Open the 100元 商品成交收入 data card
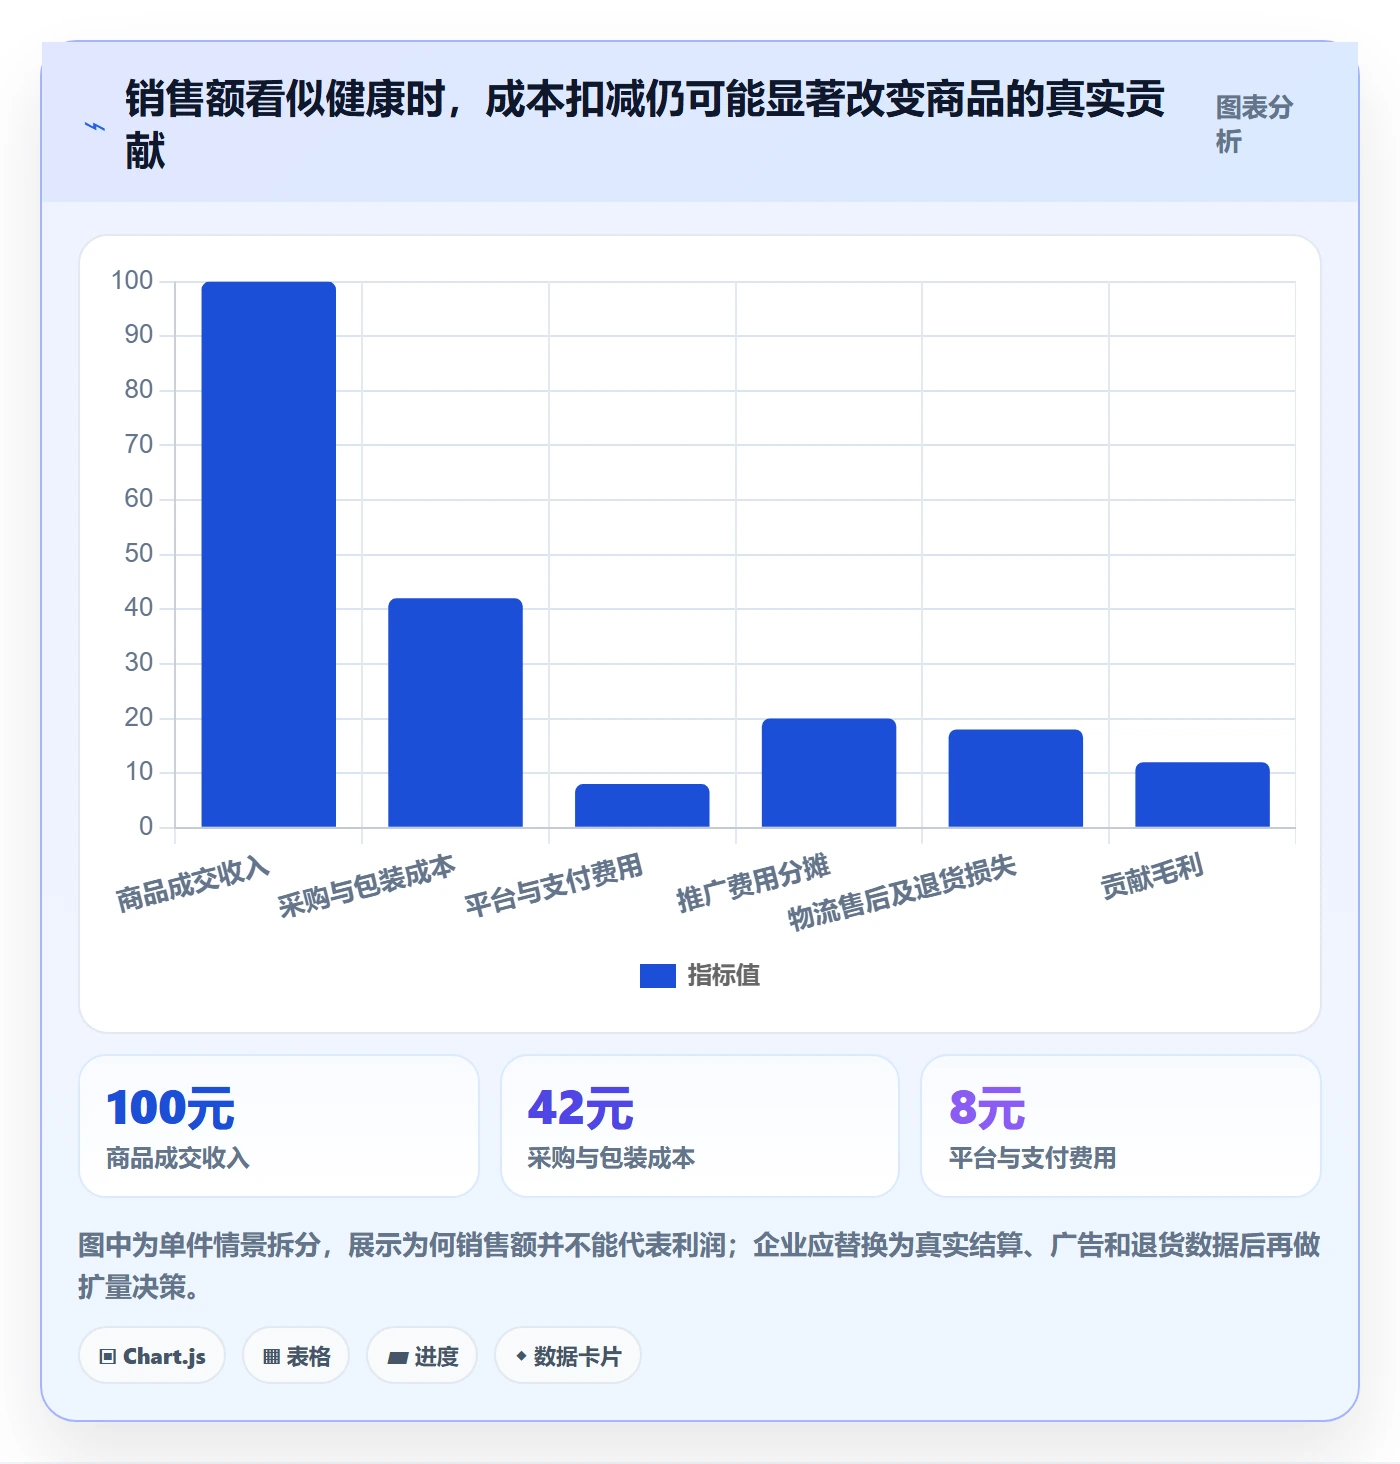Viewport: 1400px width, 1464px height. pyautogui.click(x=279, y=1126)
